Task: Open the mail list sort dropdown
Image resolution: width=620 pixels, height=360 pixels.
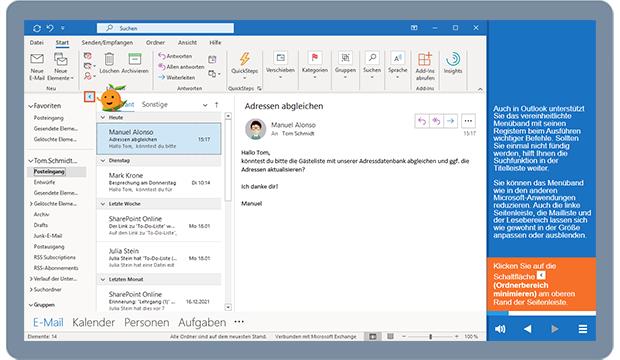Action: pos(205,105)
